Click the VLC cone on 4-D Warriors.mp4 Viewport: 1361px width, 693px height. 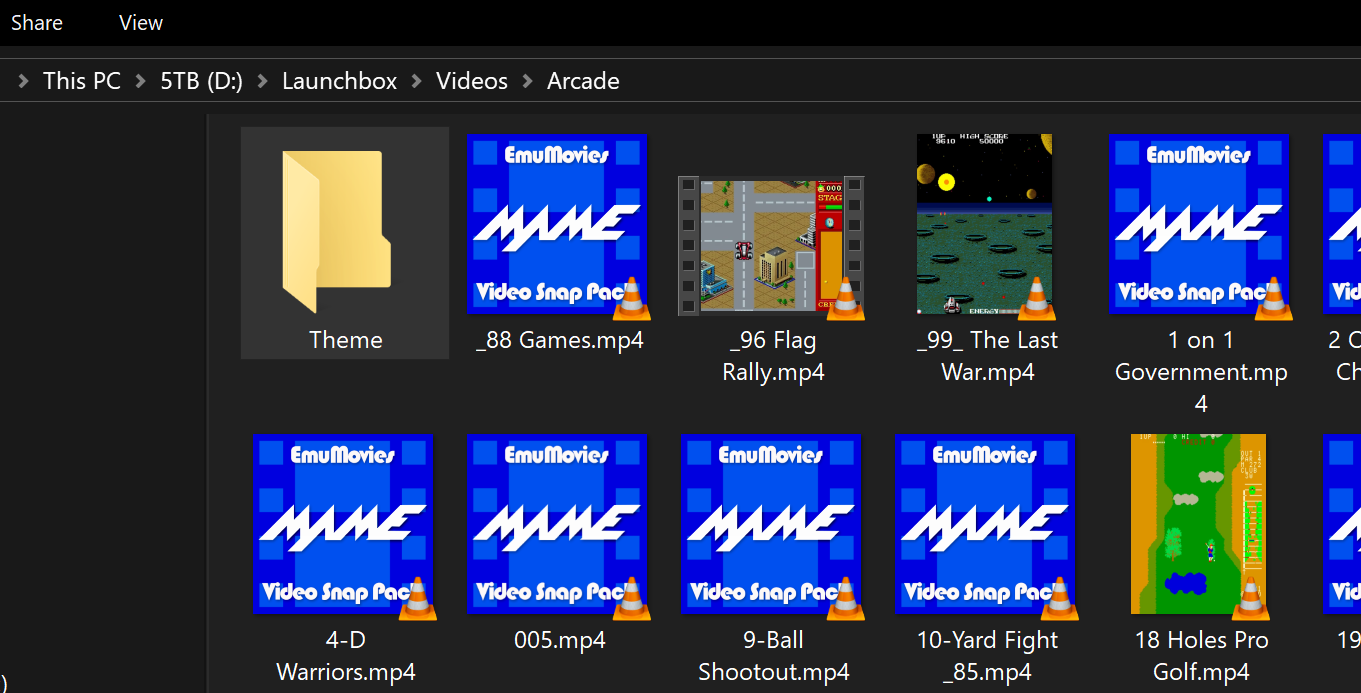coord(417,598)
